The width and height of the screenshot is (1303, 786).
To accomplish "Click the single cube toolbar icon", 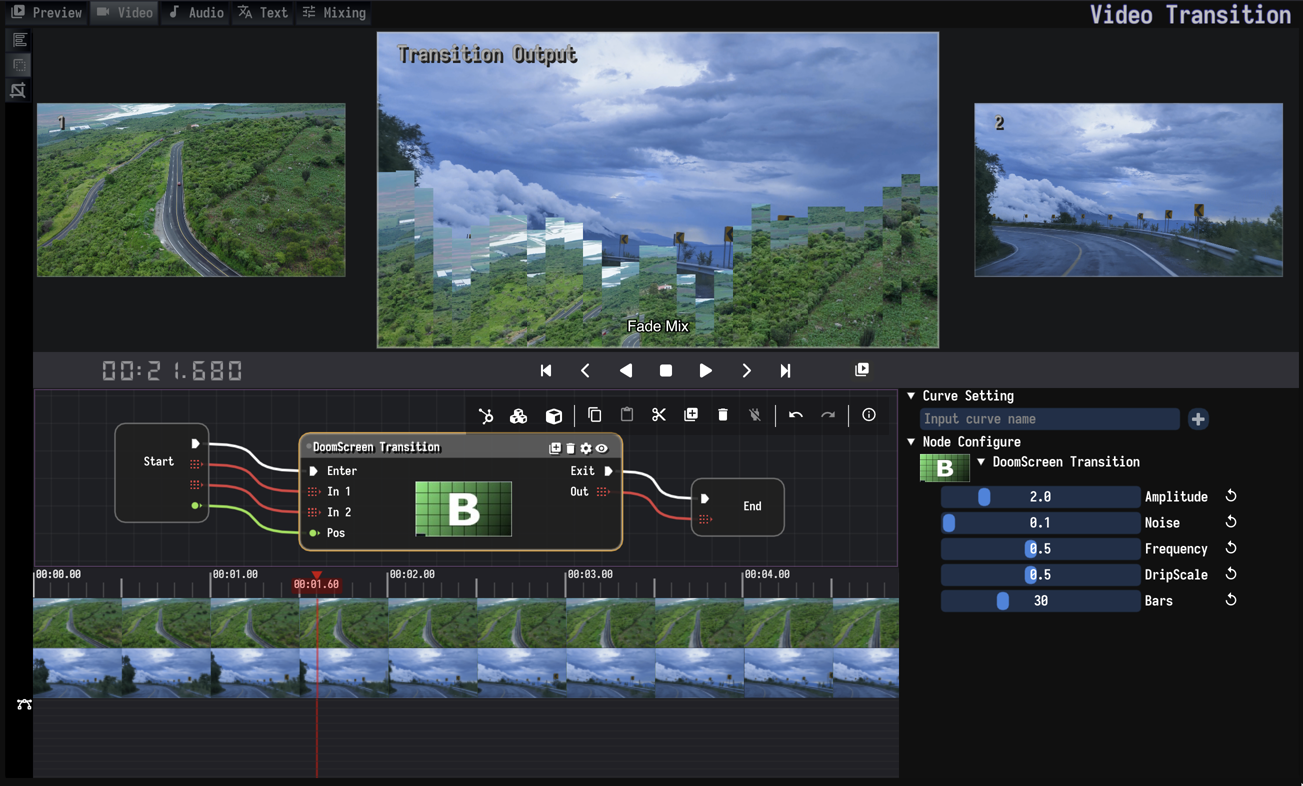I will tap(554, 416).
